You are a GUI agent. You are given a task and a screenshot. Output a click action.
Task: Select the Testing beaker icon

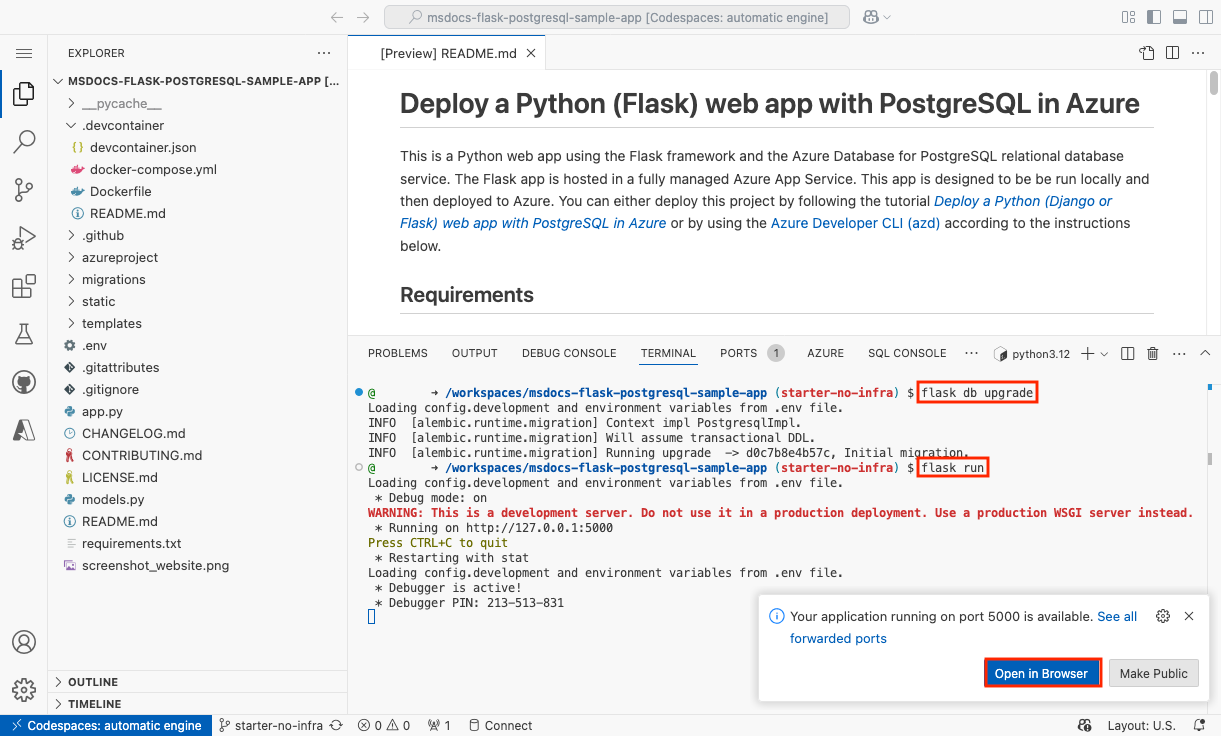point(24,333)
